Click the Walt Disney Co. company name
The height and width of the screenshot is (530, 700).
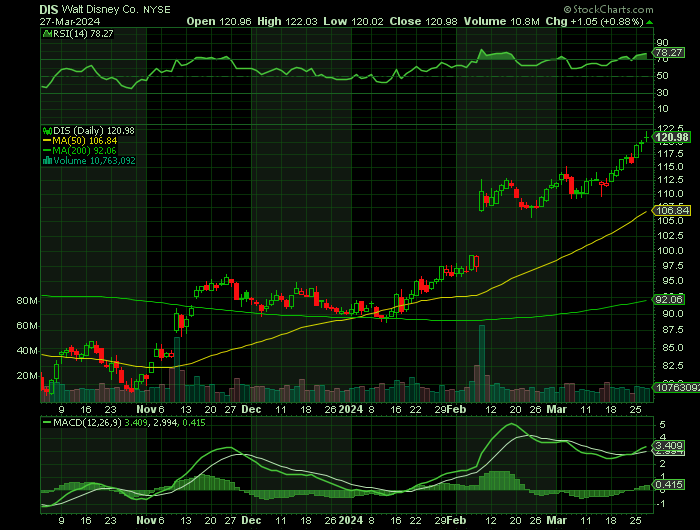pyautogui.click(x=101, y=9)
